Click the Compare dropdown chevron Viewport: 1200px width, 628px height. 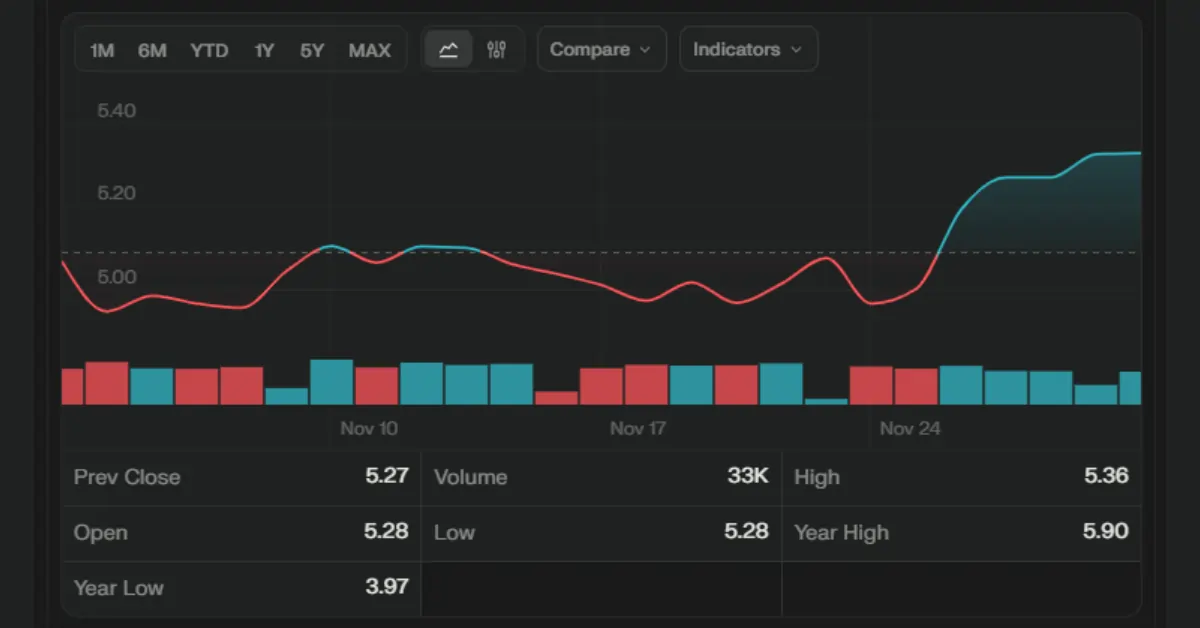(645, 48)
